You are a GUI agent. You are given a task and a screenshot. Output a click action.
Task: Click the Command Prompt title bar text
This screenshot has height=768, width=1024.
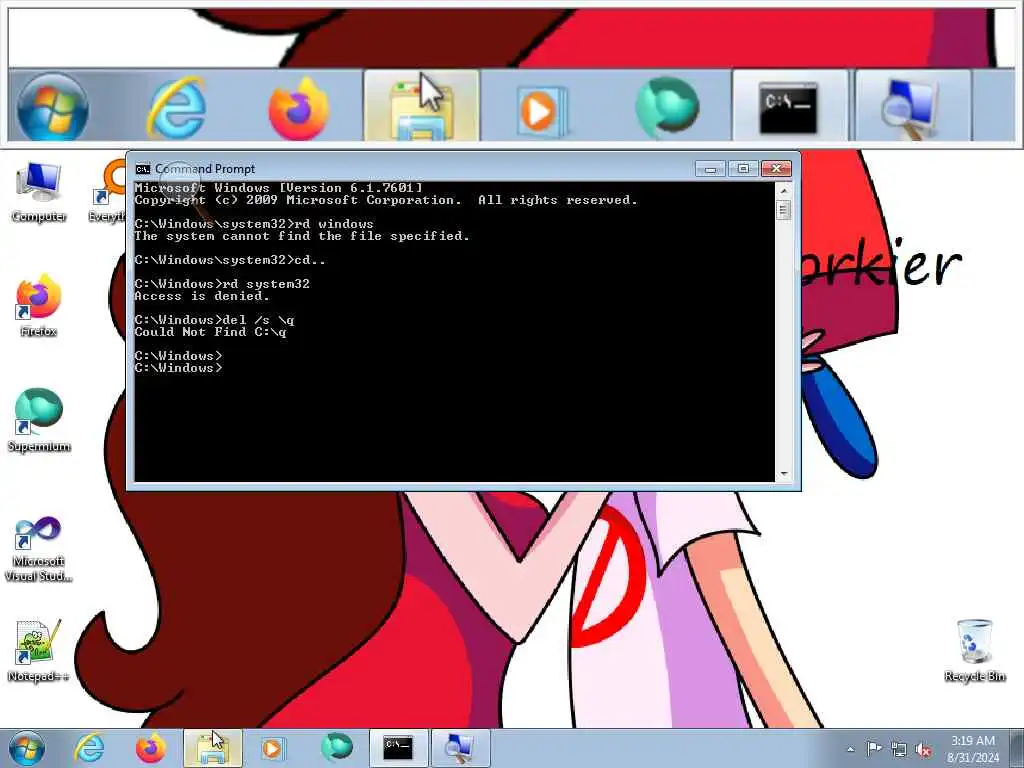click(204, 169)
